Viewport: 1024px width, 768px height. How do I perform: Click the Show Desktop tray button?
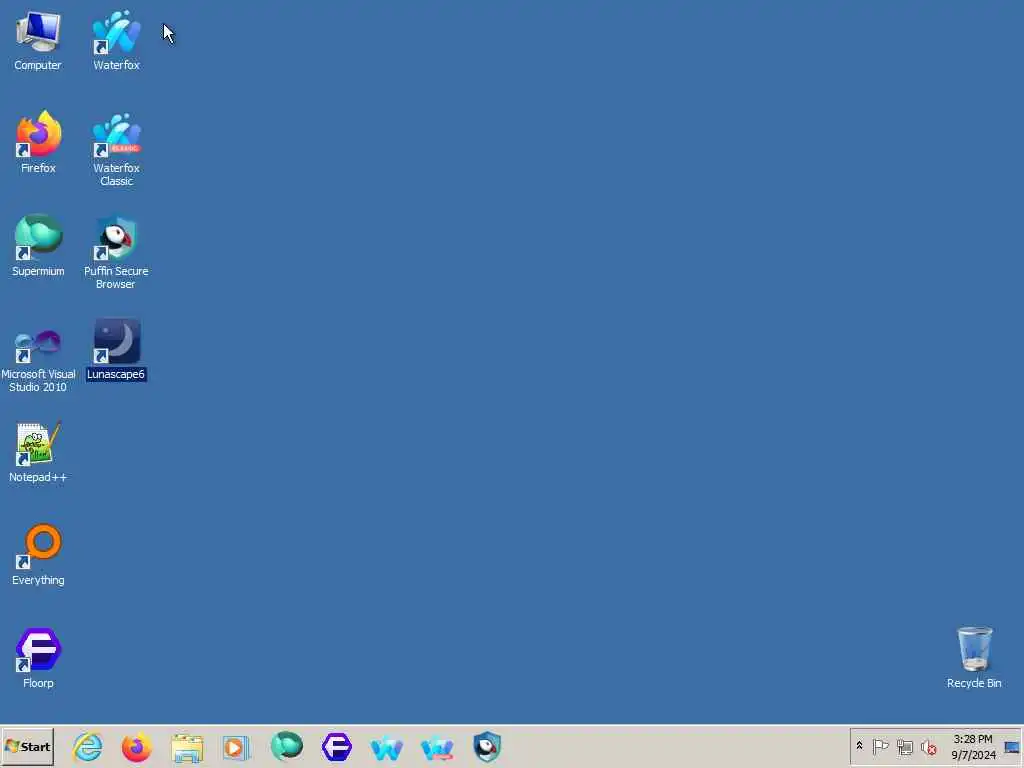coord(1012,746)
